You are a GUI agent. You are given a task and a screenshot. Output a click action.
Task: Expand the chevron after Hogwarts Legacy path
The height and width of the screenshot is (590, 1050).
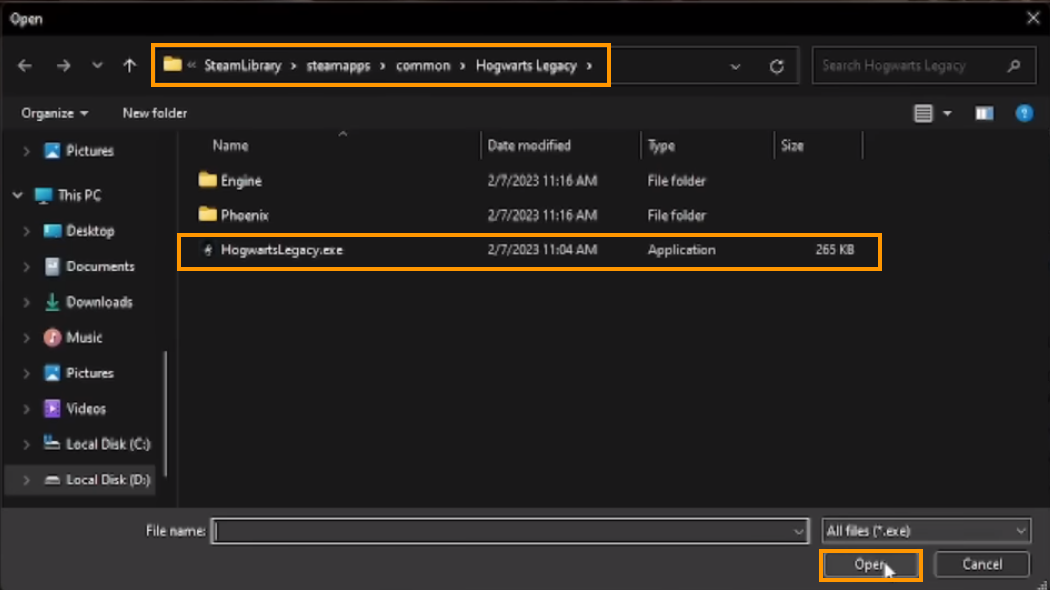tap(589, 66)
